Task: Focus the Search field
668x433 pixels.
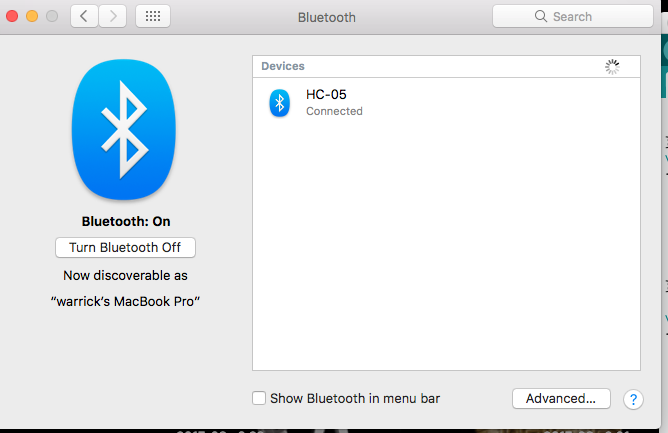Action: 573,16
